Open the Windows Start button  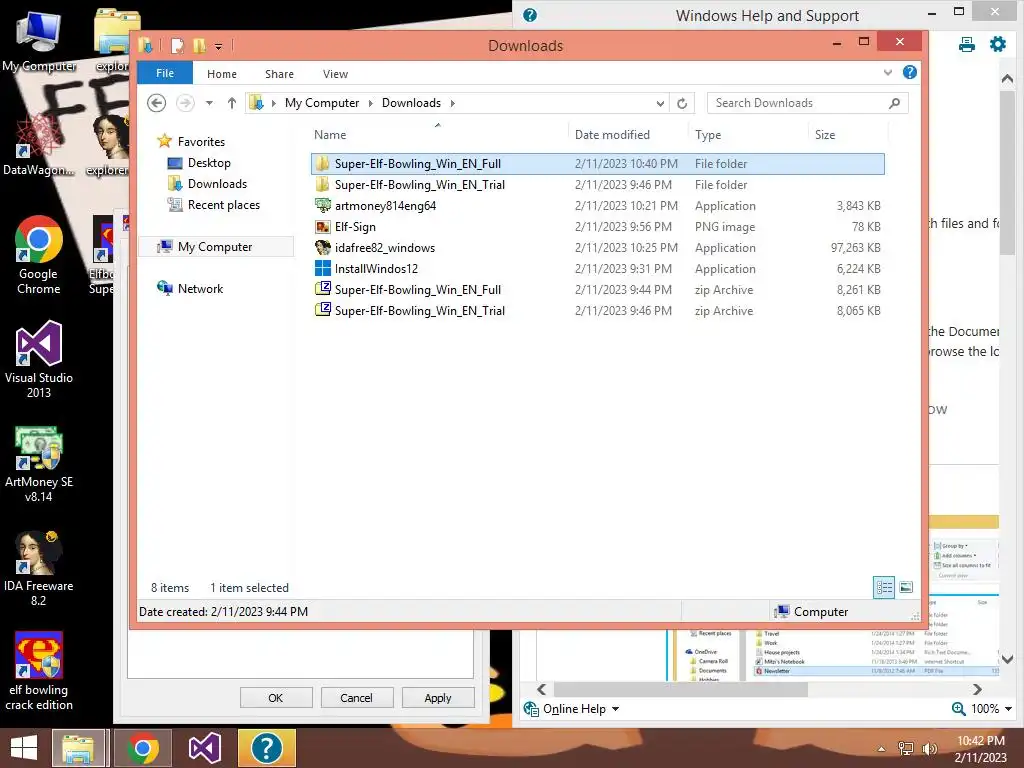coord(24,748)
